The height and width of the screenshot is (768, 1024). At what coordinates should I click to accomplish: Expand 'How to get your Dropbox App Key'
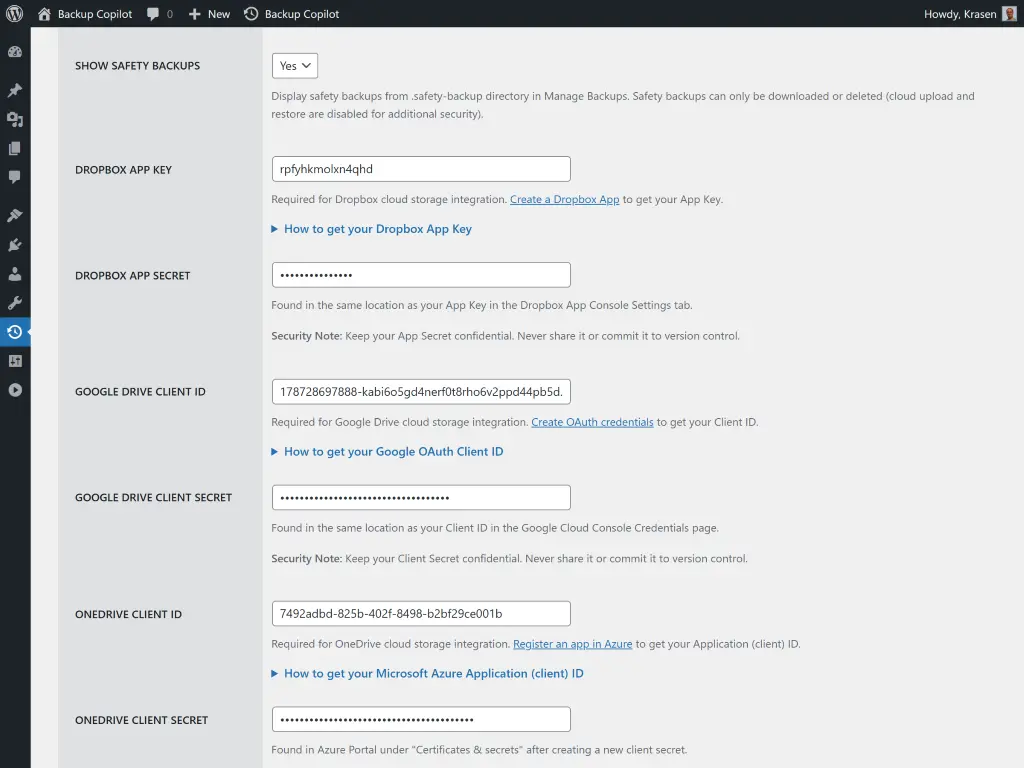(377, 229)
